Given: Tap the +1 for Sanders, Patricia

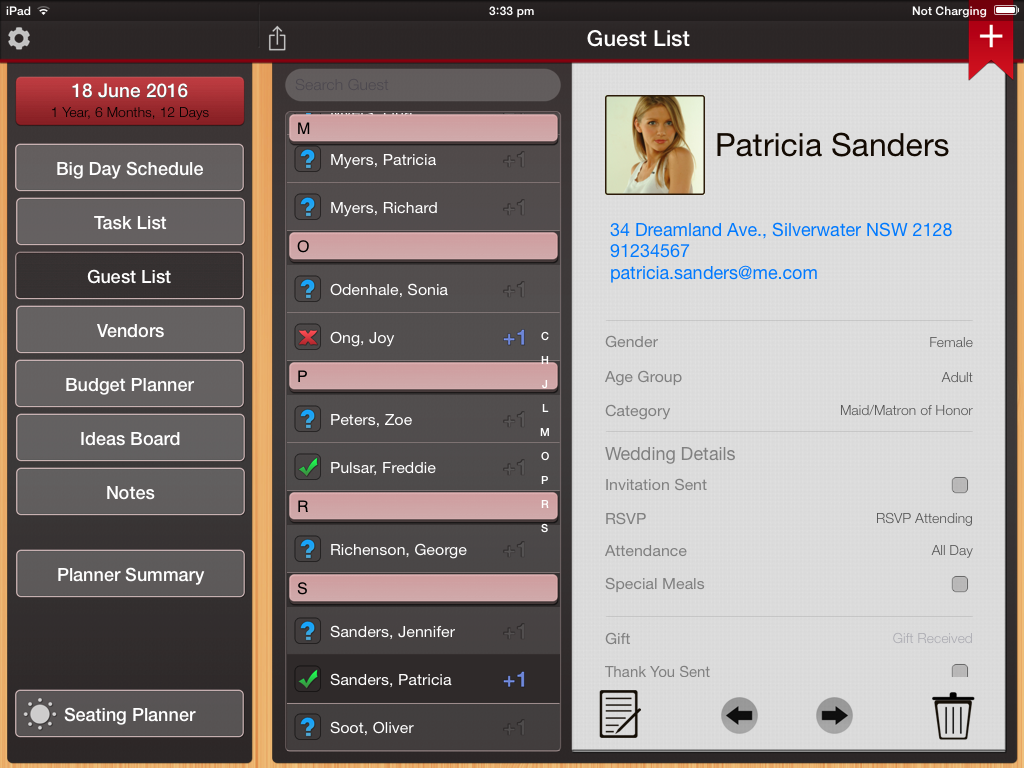Looking at the screenshot, I should [x=515, y=680].
